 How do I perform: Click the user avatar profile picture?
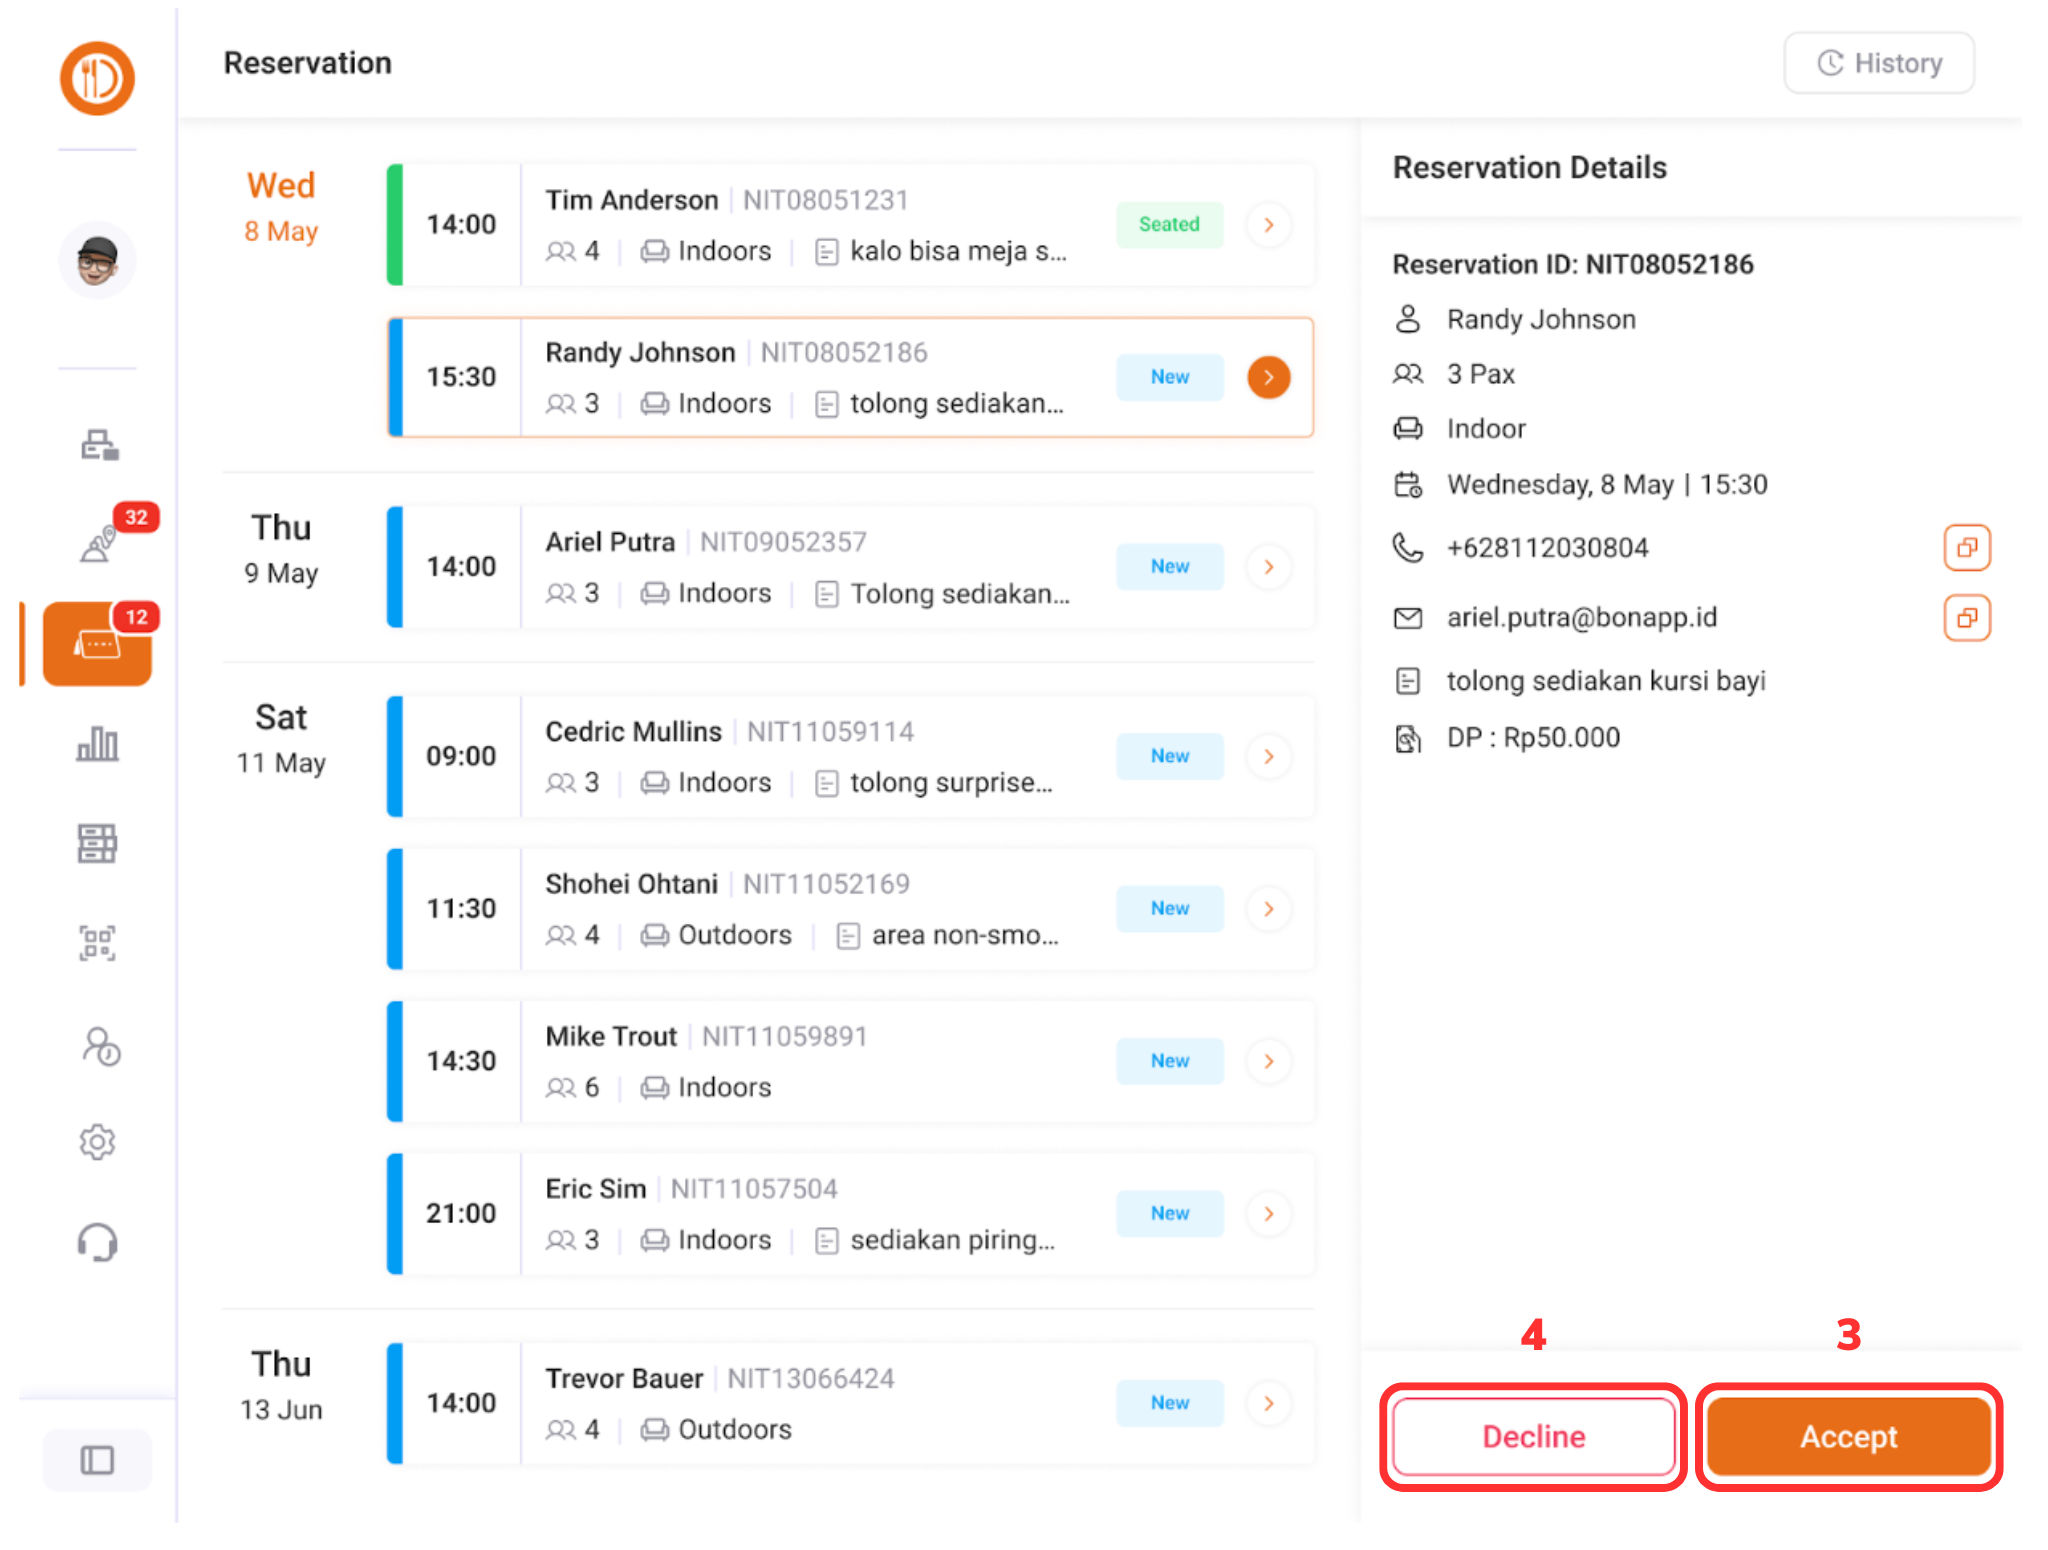[97, 261]
